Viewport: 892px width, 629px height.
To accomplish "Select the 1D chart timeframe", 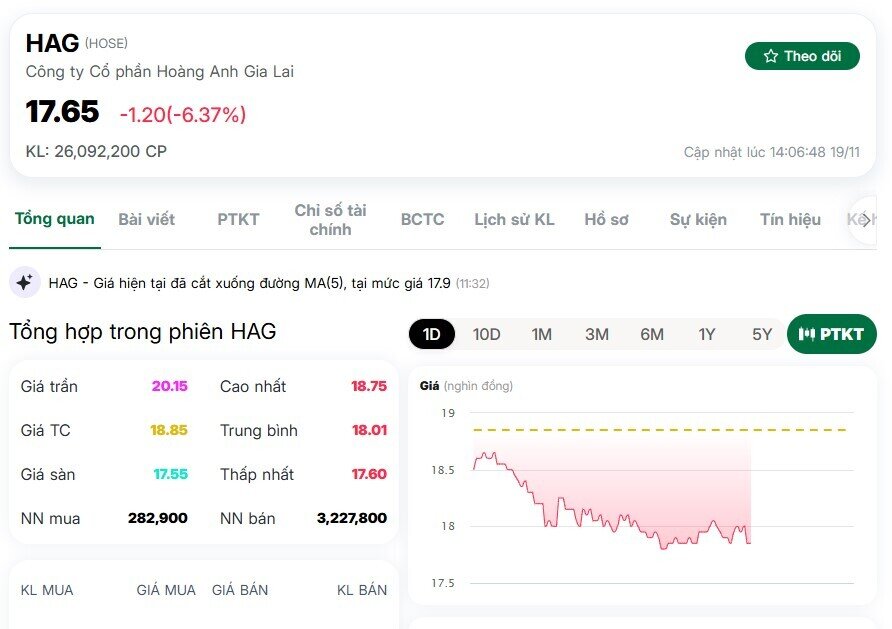I will pyautogui.click(x=432, y=334).
